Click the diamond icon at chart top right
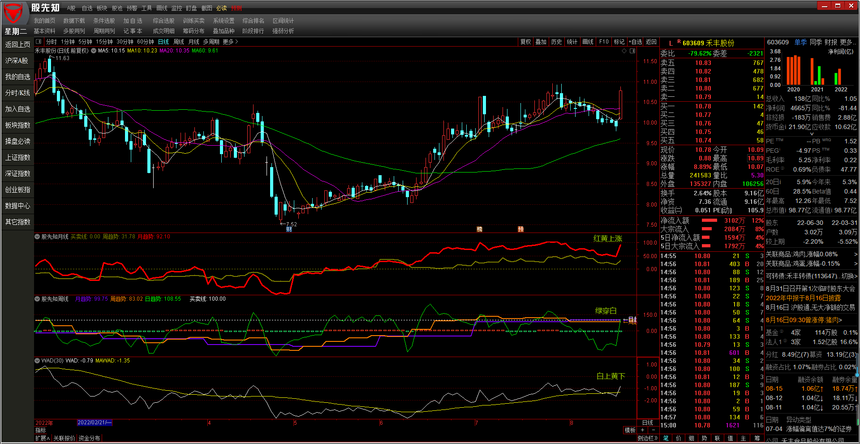This screenshot has width=860, height=444. click(x=624, y=50)
